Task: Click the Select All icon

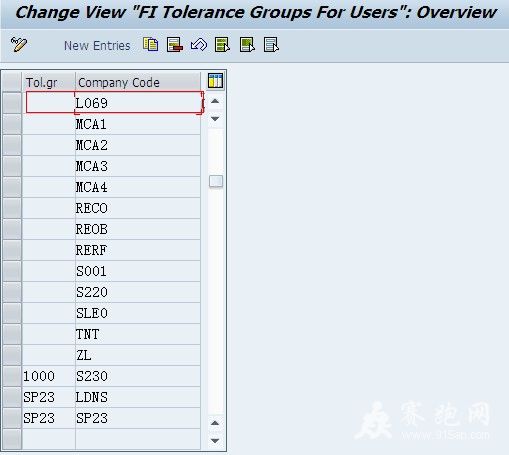Action: tap(223, 45)
